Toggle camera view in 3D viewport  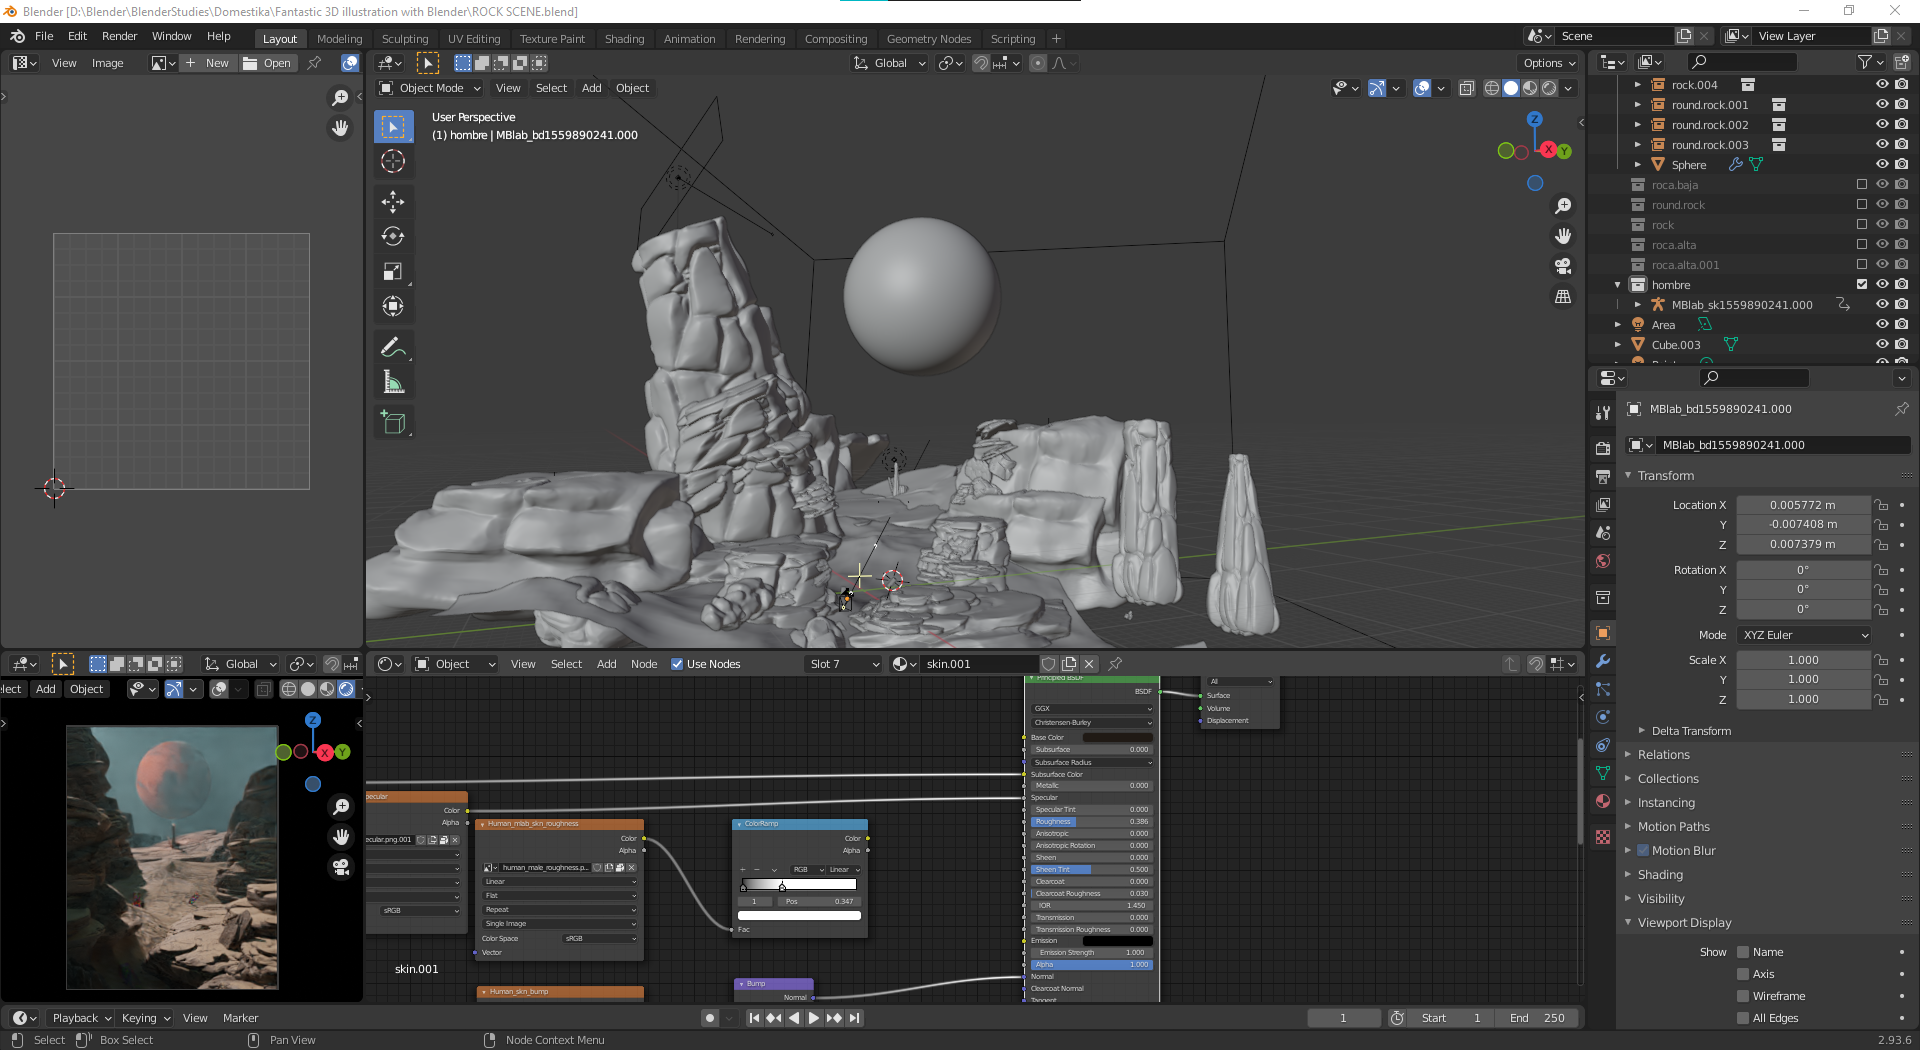[x=1563, y=266]
